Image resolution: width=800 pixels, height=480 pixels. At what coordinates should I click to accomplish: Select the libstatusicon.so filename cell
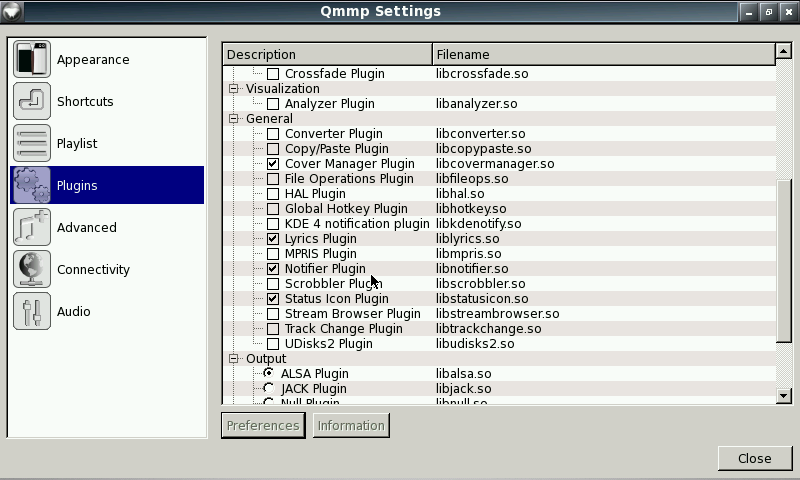482,299
